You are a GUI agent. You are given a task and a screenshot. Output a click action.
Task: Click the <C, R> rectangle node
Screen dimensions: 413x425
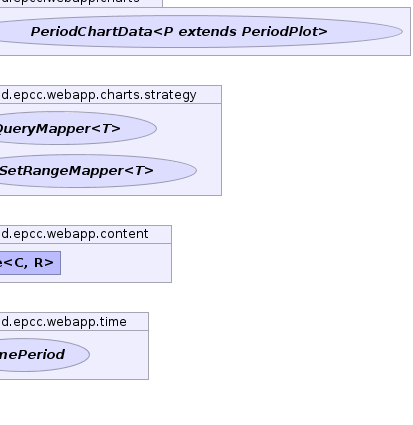(30, 263)
